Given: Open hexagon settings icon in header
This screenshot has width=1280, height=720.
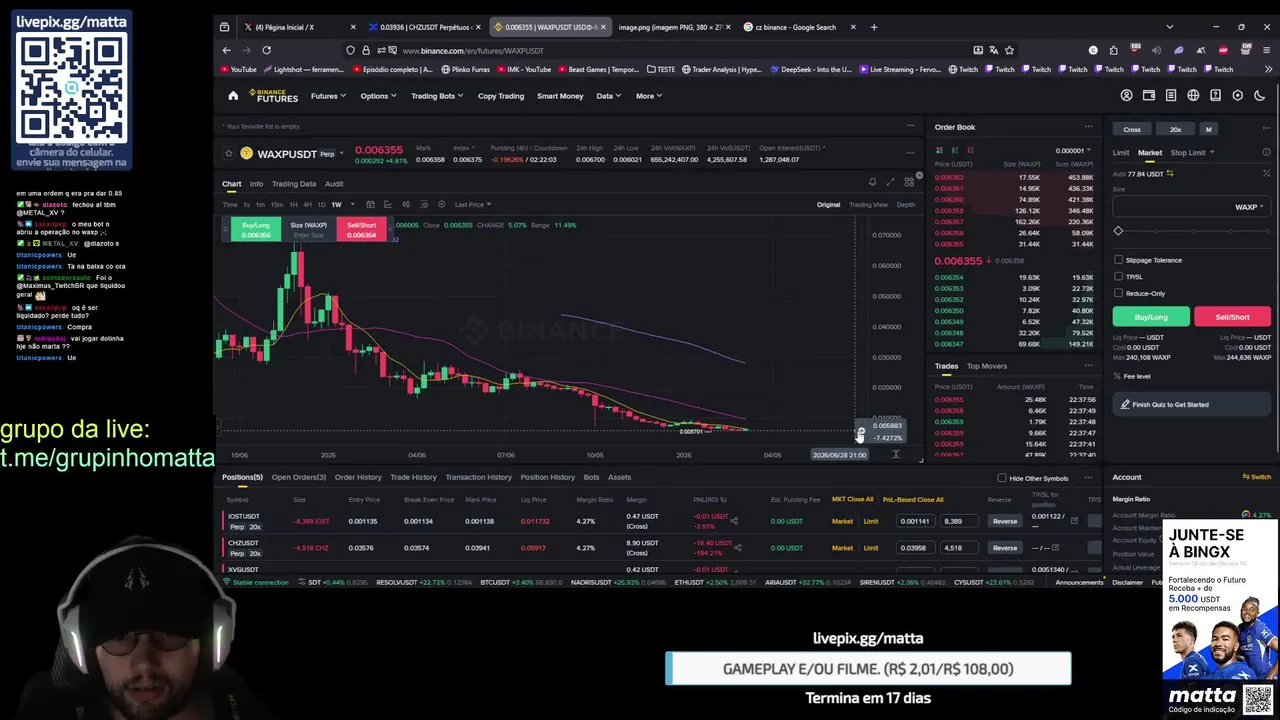Looking at the screenshot, I should pos(1238,96).
